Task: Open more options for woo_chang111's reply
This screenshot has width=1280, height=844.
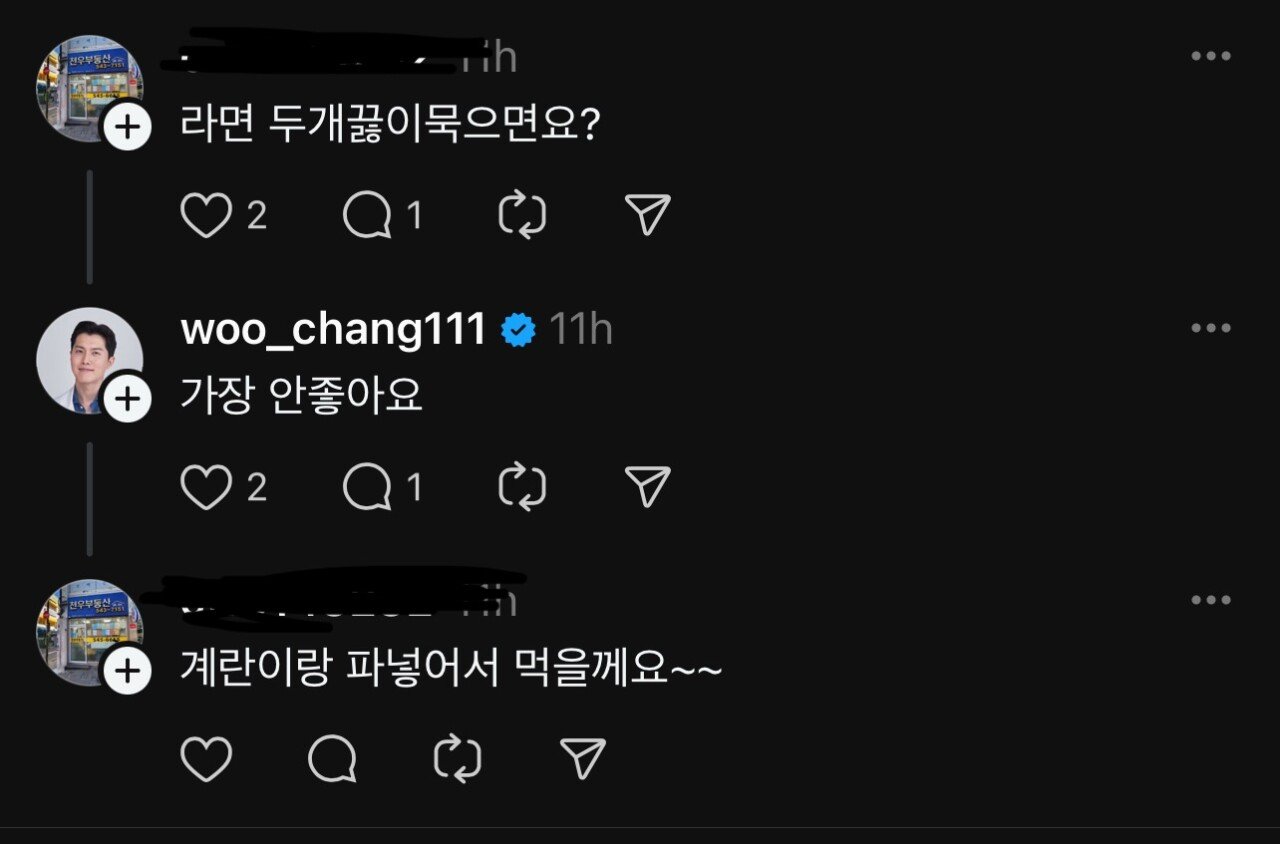Action: point(1211,328)
